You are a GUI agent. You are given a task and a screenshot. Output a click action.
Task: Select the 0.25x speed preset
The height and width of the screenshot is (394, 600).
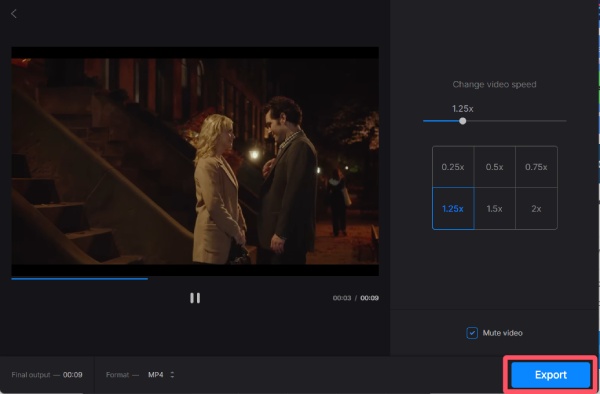click(x=453, y=167)
